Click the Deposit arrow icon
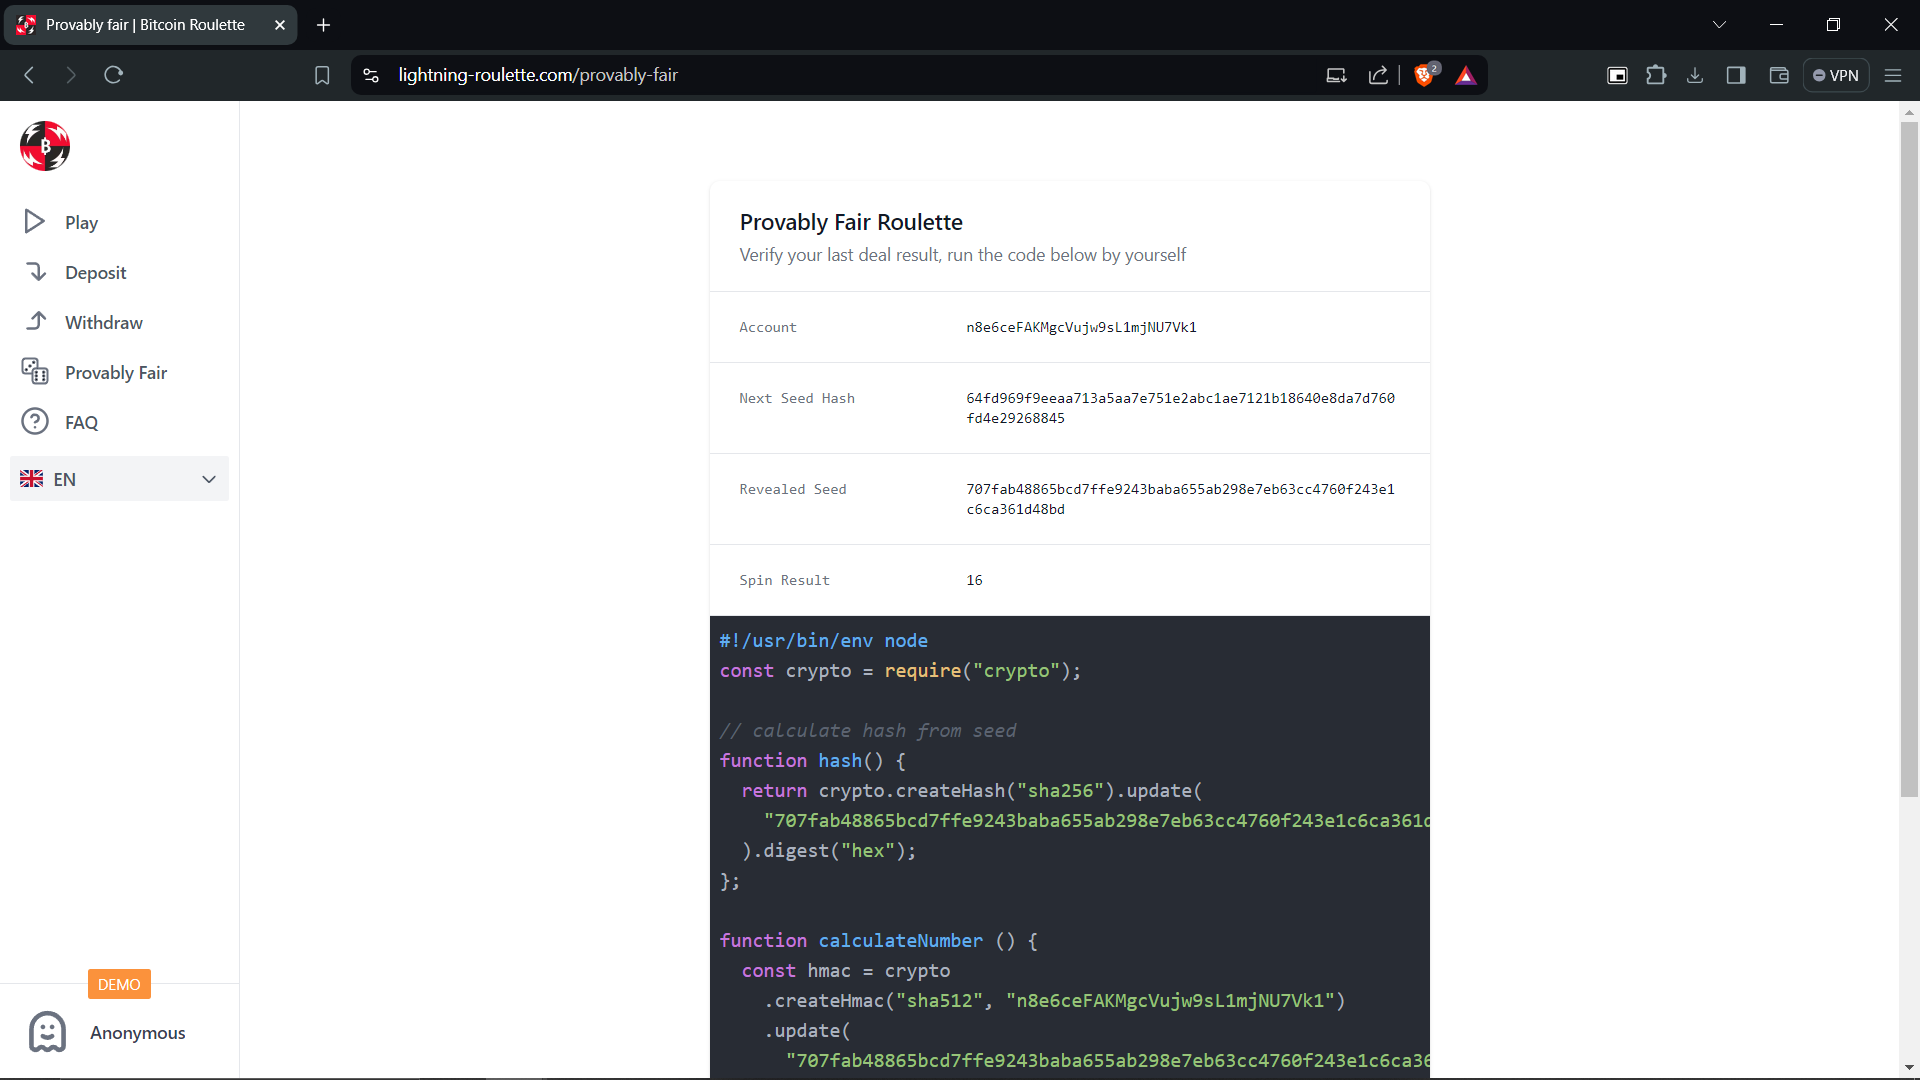 pyautogui.click(x=36, y=272)
